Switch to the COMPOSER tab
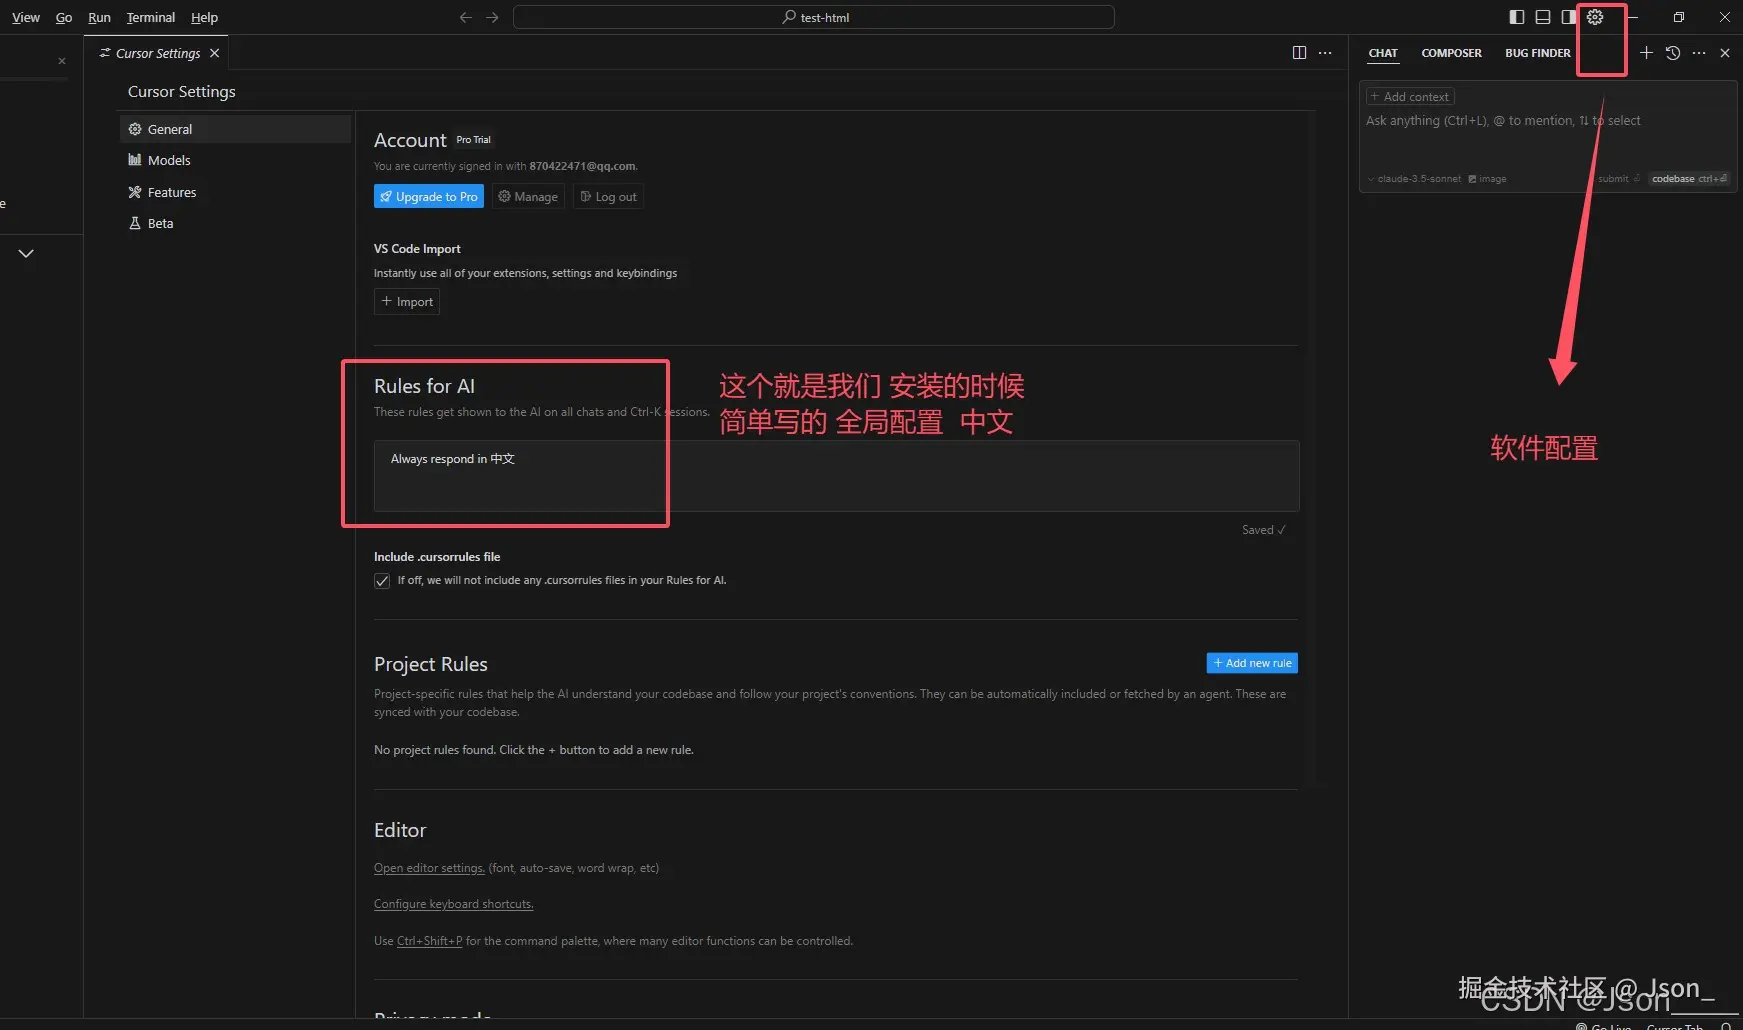 click(1451, 53)
